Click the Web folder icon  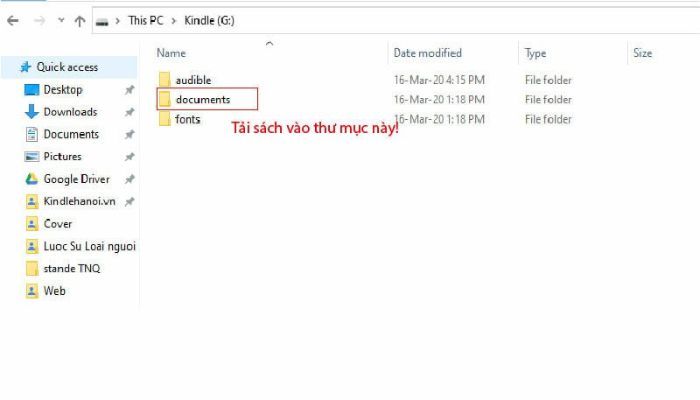coord(32,291)
